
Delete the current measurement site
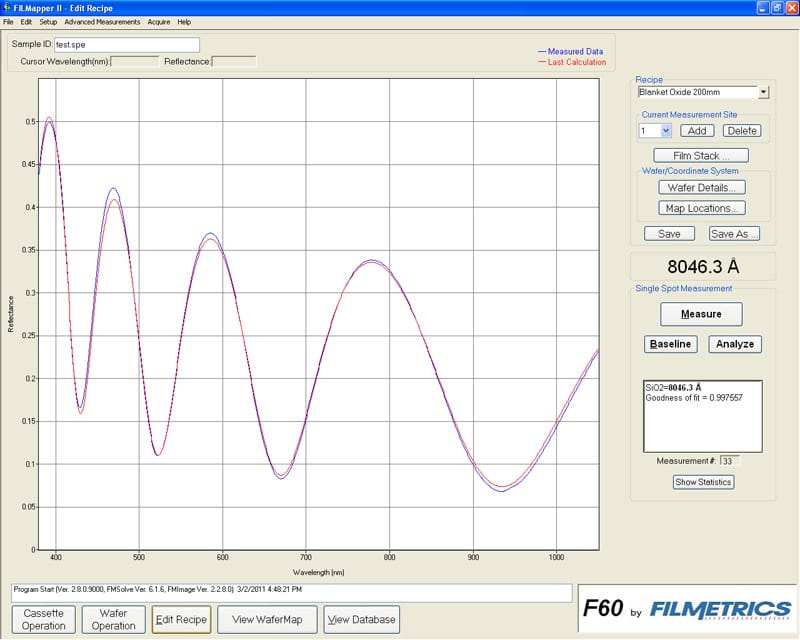click(x=741, y=131)
